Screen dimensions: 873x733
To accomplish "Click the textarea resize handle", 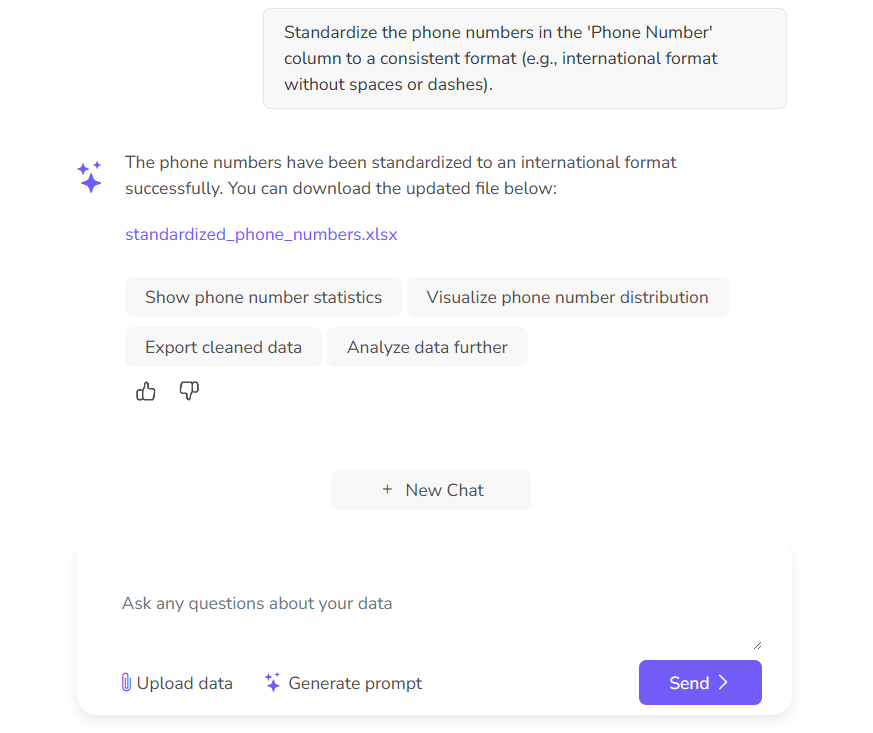I will 757,643.
